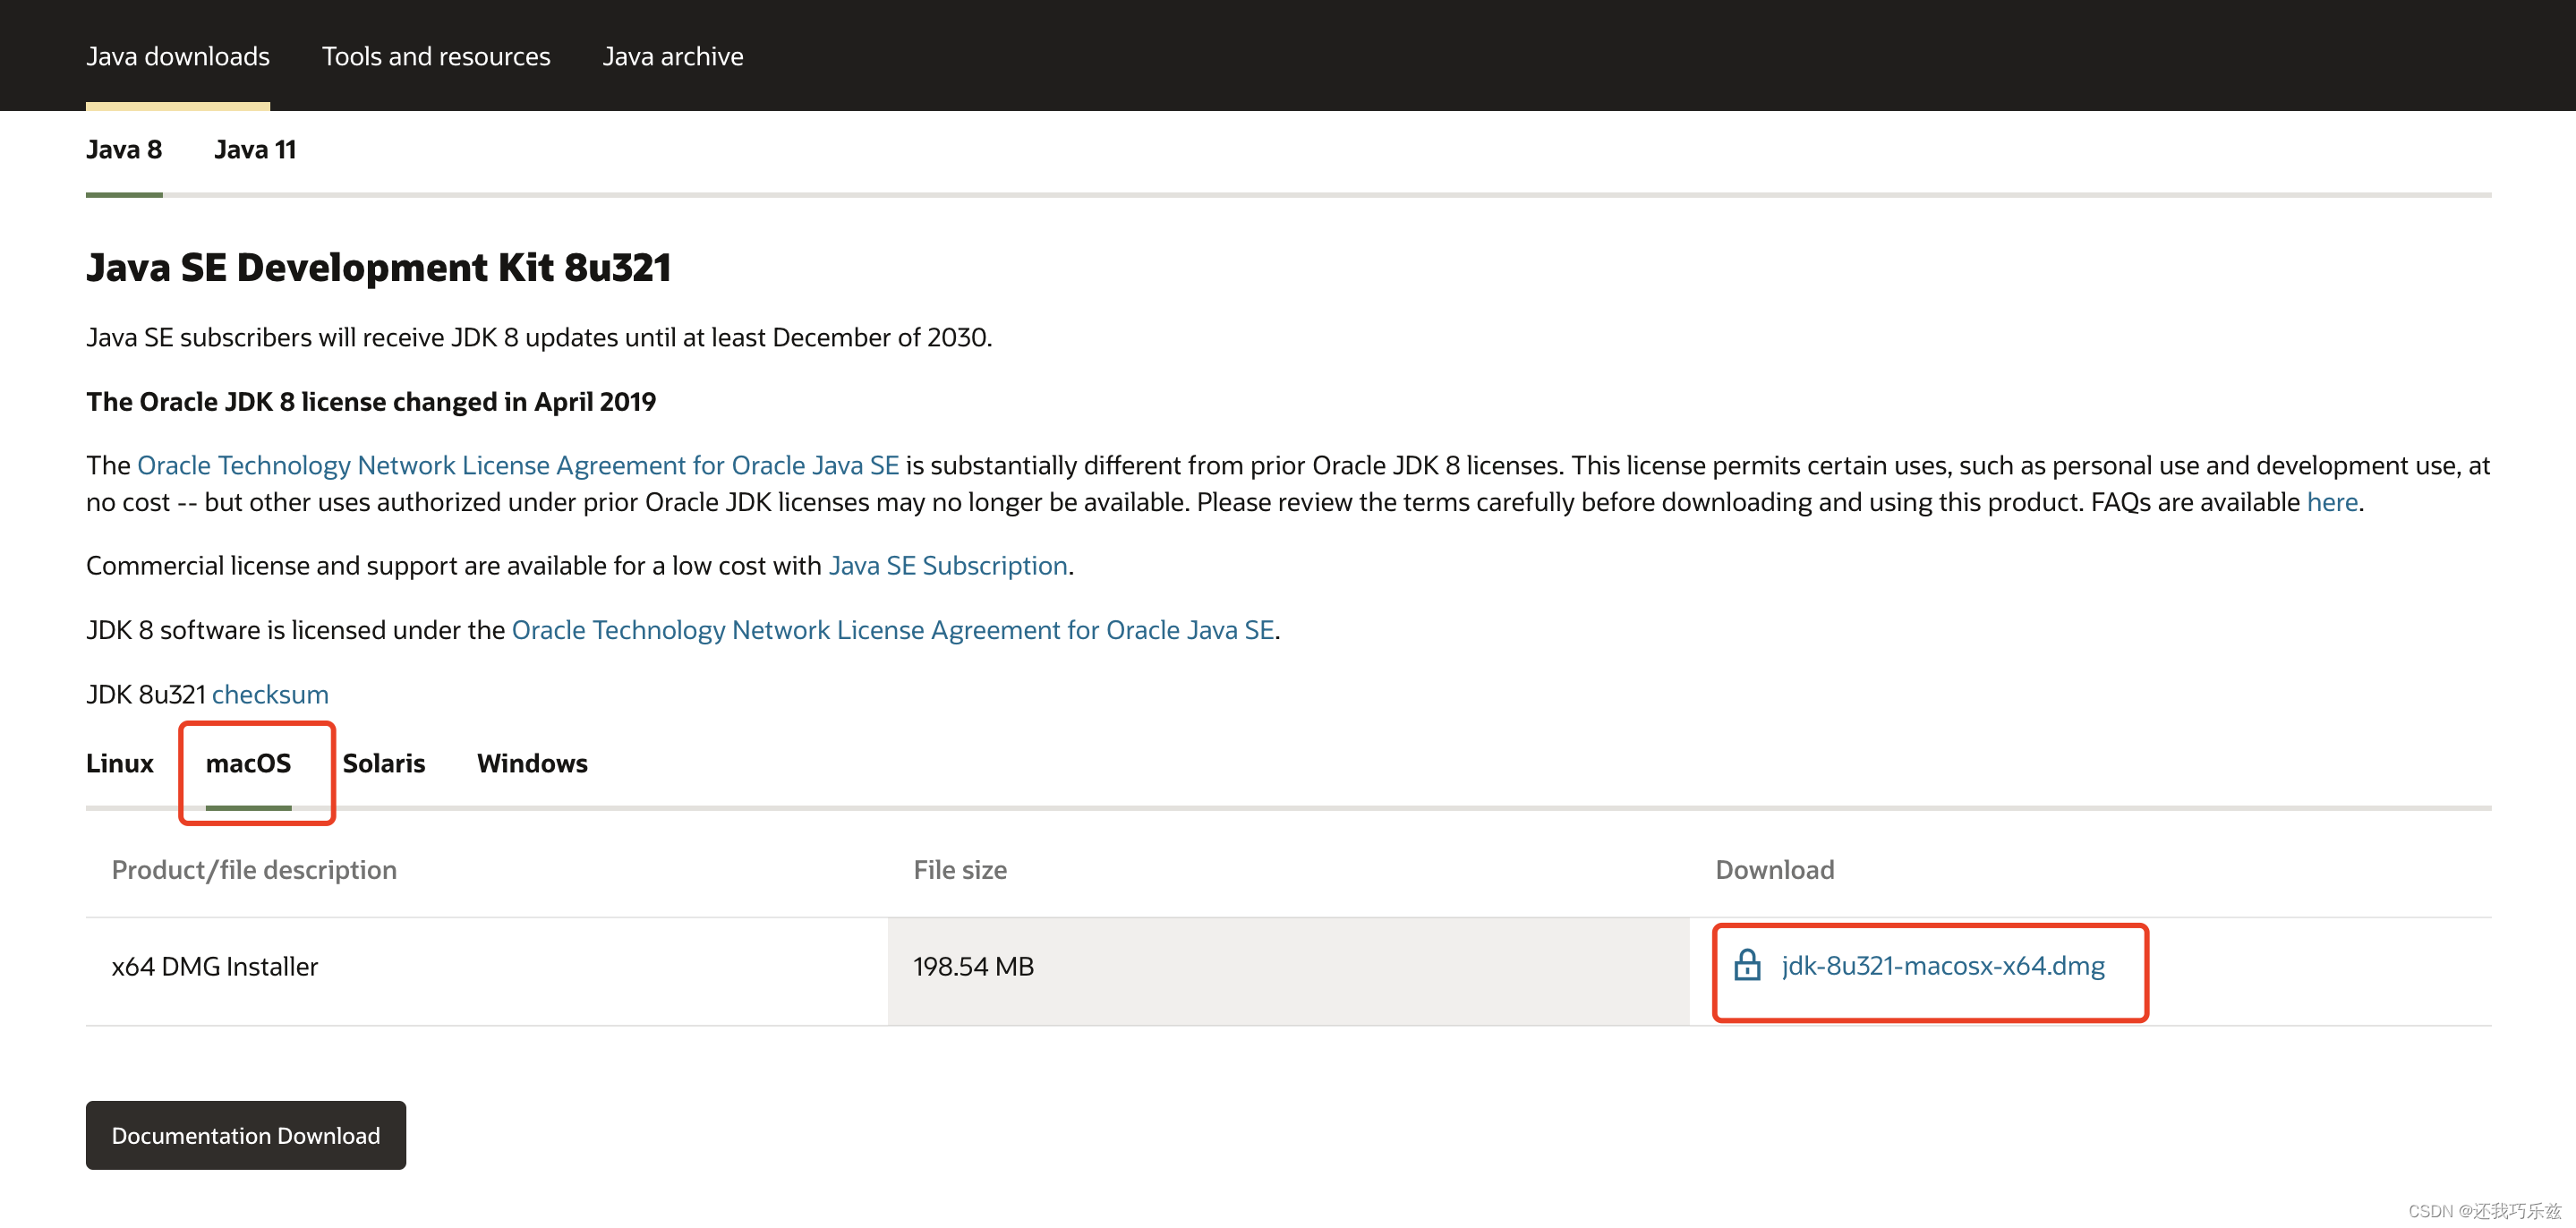Open the JDK 8u321 checksum link

click(x=270, y=694)
